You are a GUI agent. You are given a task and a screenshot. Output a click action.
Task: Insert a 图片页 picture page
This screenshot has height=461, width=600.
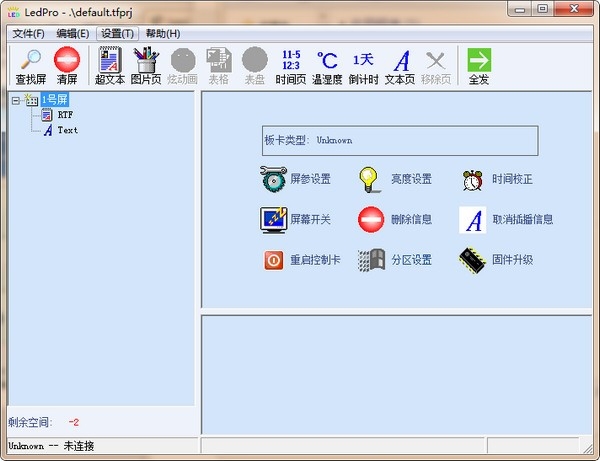click(146, 66)
